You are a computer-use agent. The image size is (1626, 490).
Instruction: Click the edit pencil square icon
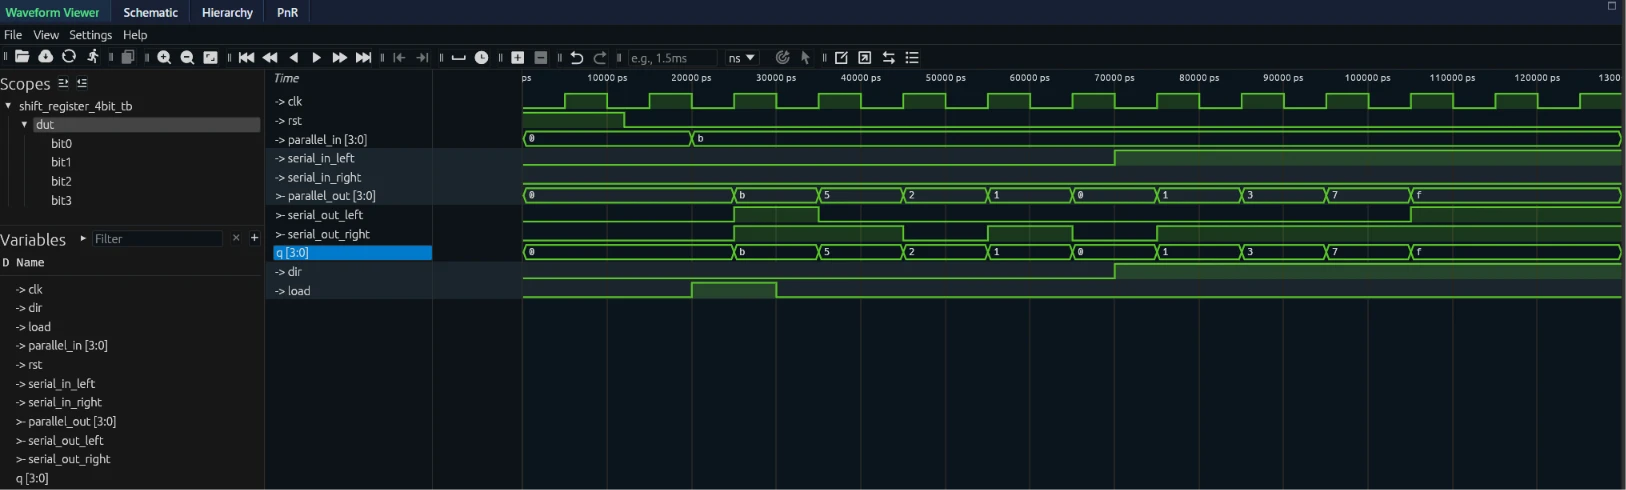pos(841,57)
